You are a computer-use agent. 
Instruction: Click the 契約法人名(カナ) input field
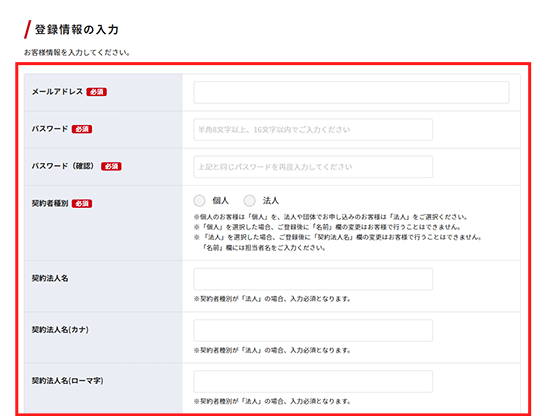(x=313, y=330)
